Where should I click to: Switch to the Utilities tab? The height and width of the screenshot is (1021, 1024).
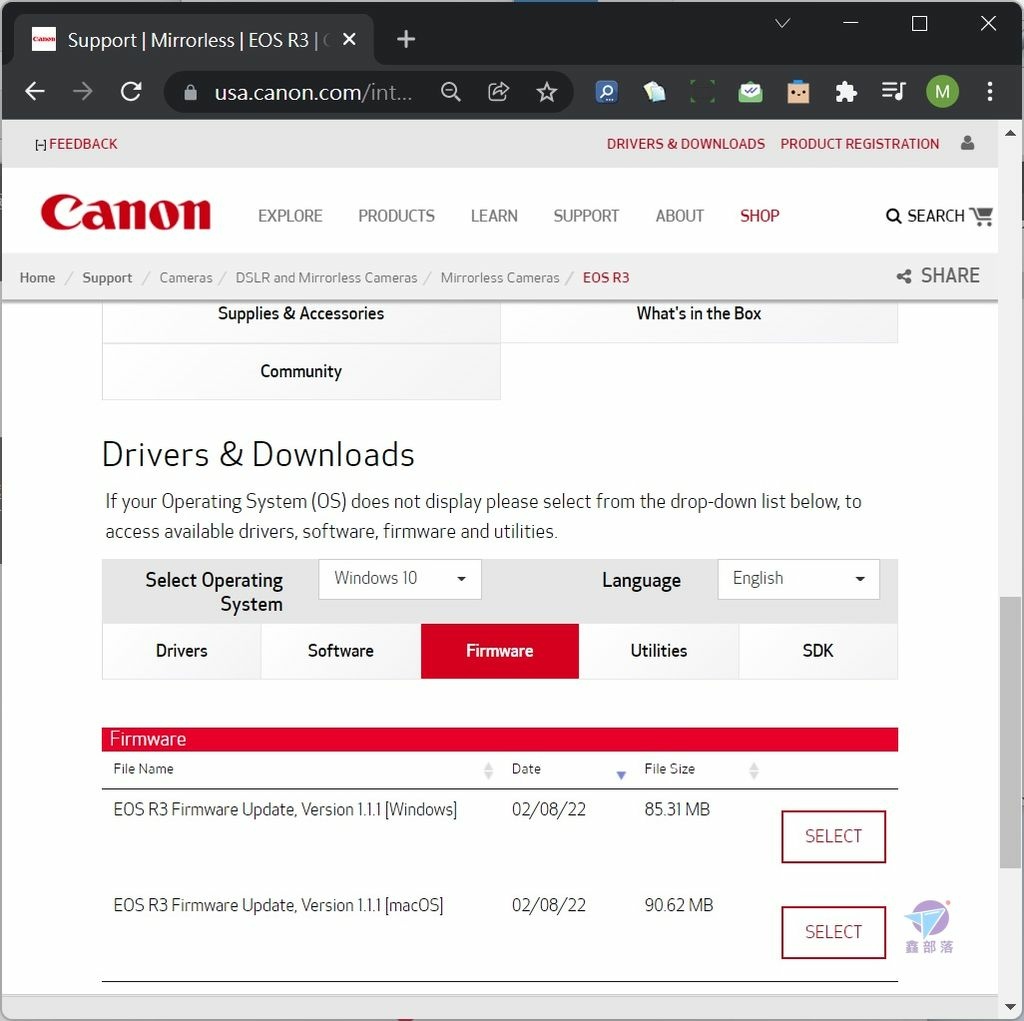point(659,651)
